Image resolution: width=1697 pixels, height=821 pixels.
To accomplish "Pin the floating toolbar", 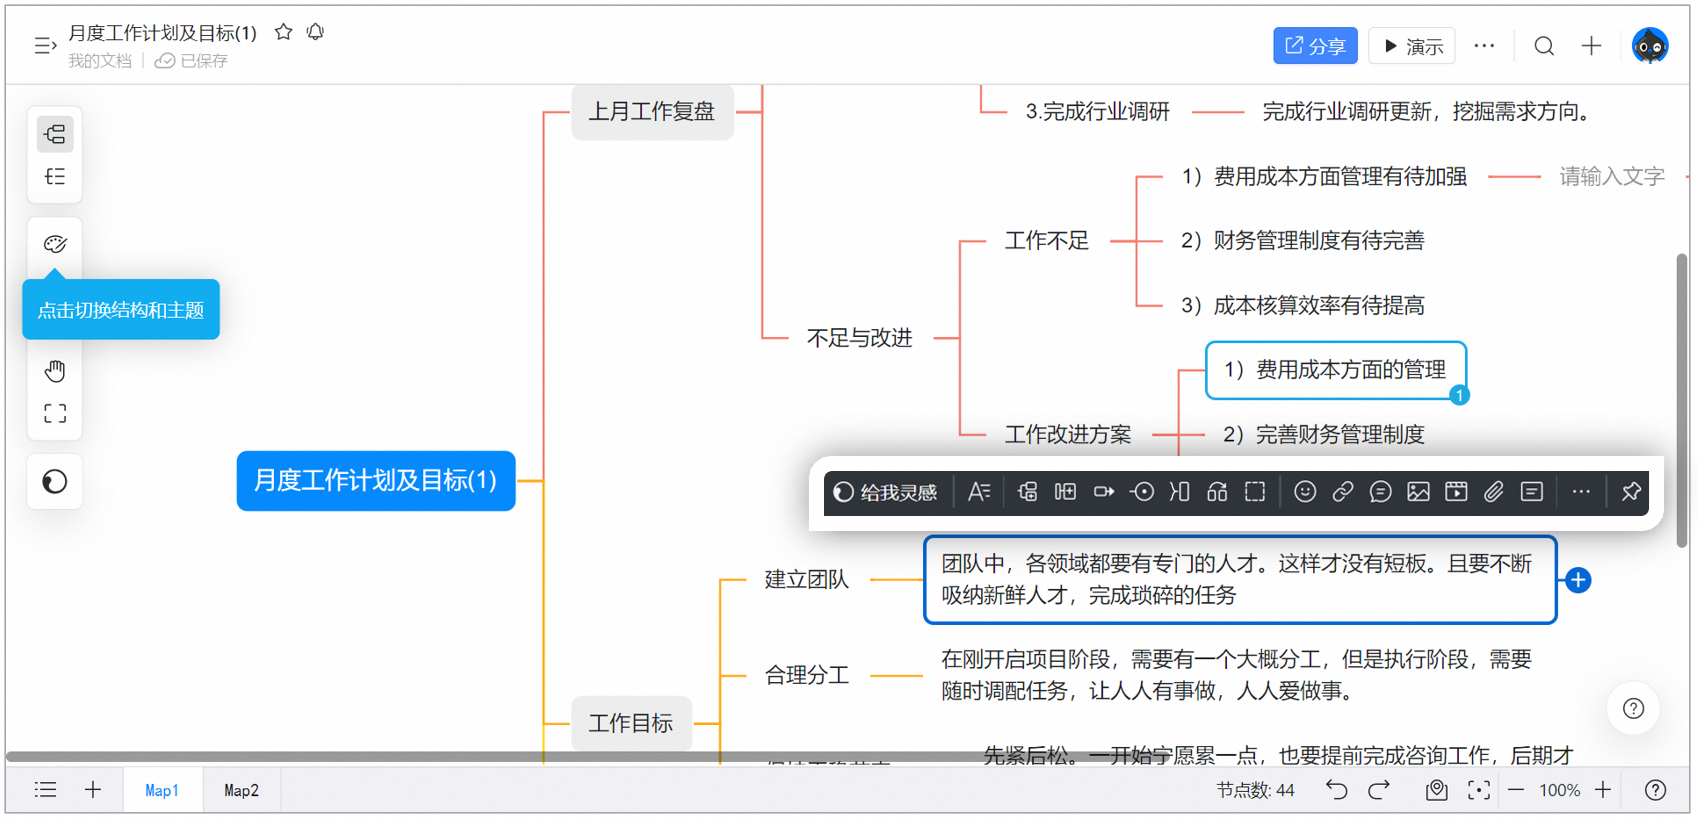I will point(1631,492).
